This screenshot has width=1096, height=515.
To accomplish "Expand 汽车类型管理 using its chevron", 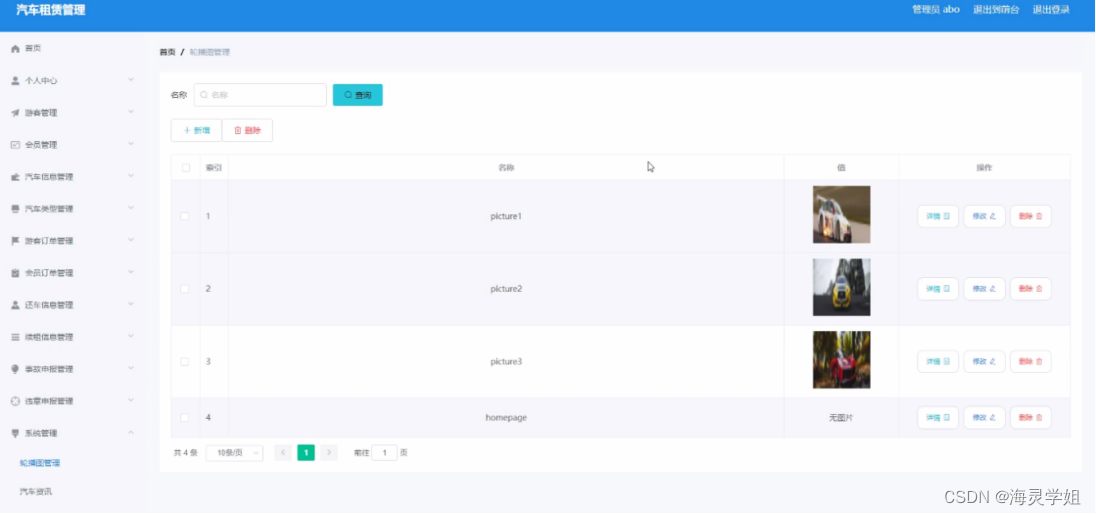I will pyautogui.click(x=131, y=208).
